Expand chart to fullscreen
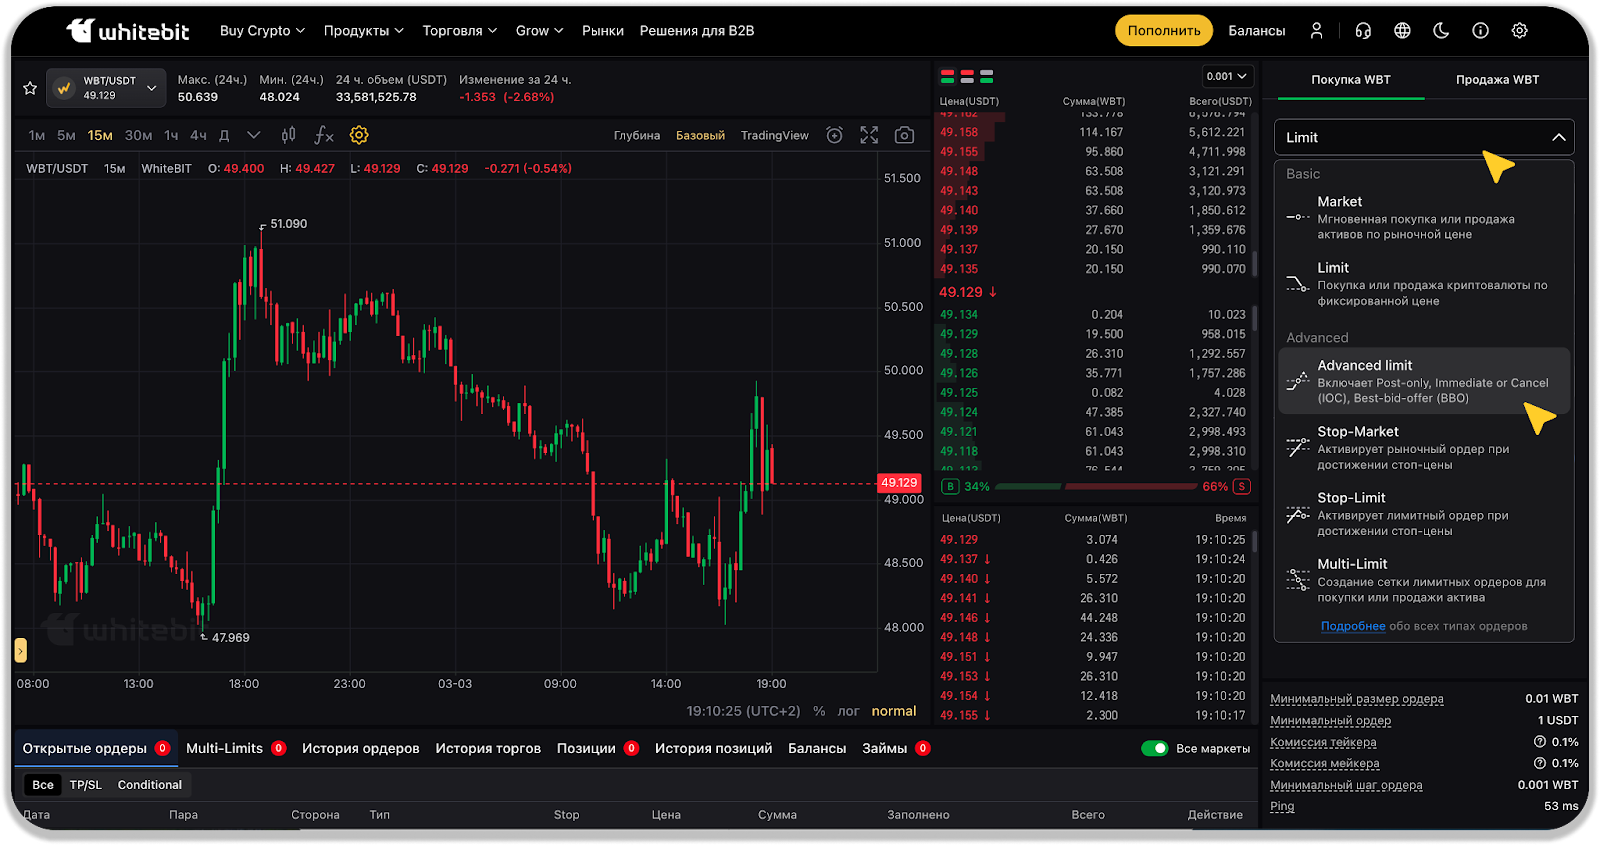The width and height of the screenshot is (1600, 845). (x=869, y=135)
